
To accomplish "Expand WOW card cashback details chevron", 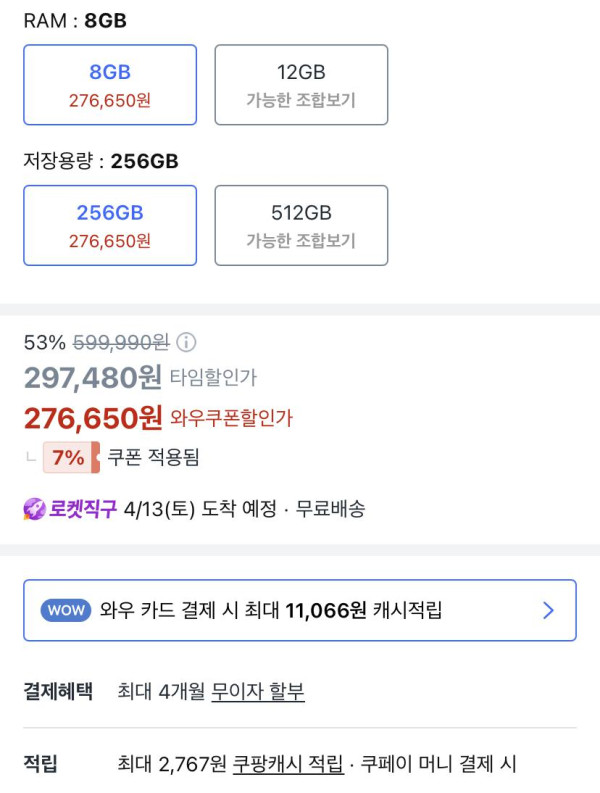I will pos(548,610).
